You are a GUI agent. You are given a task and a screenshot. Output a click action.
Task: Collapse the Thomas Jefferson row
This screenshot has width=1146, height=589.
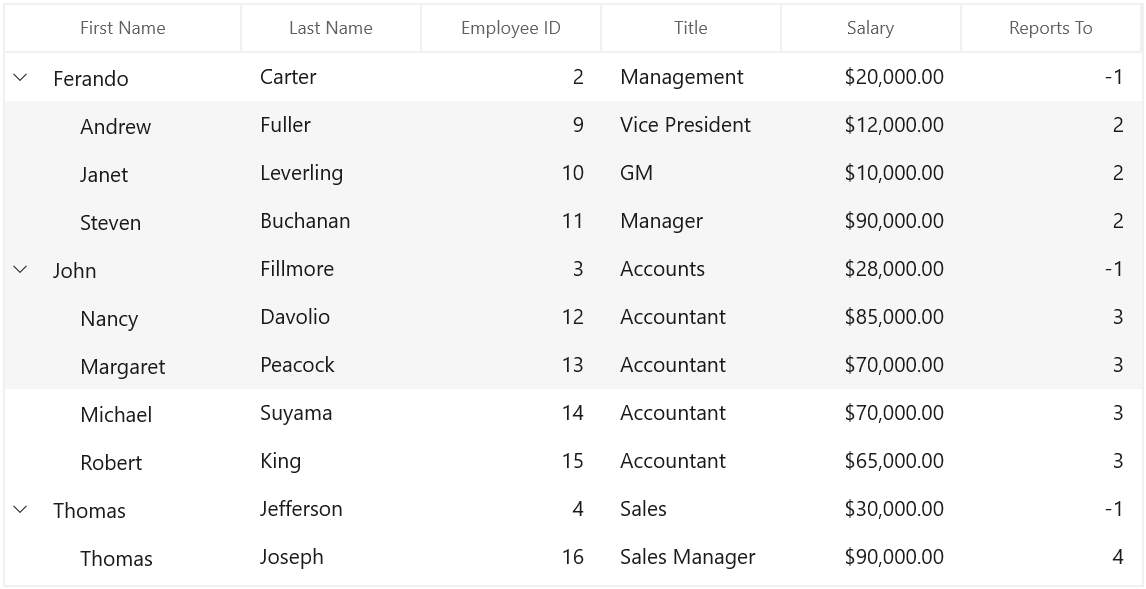tap(20, 509)
